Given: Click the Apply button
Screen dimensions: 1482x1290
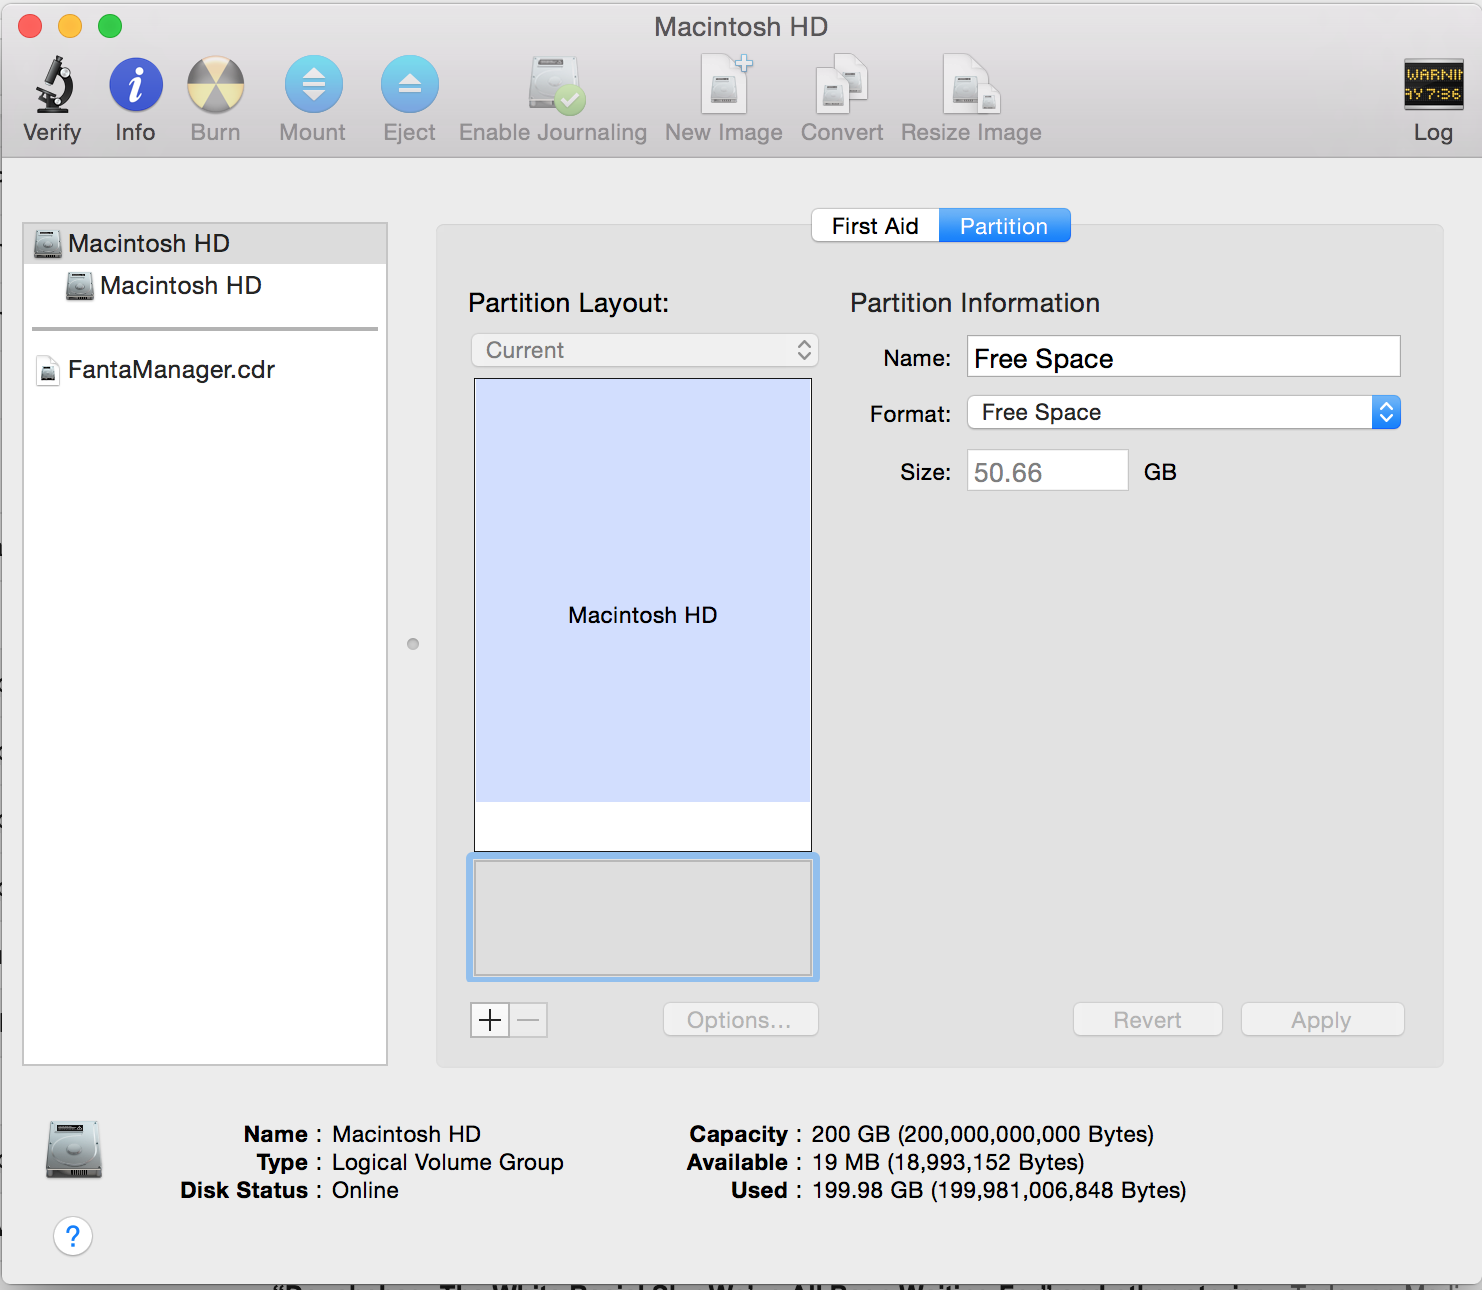Looking at the screenshot, I should pyautogui.click(x=1321, y=1020).
